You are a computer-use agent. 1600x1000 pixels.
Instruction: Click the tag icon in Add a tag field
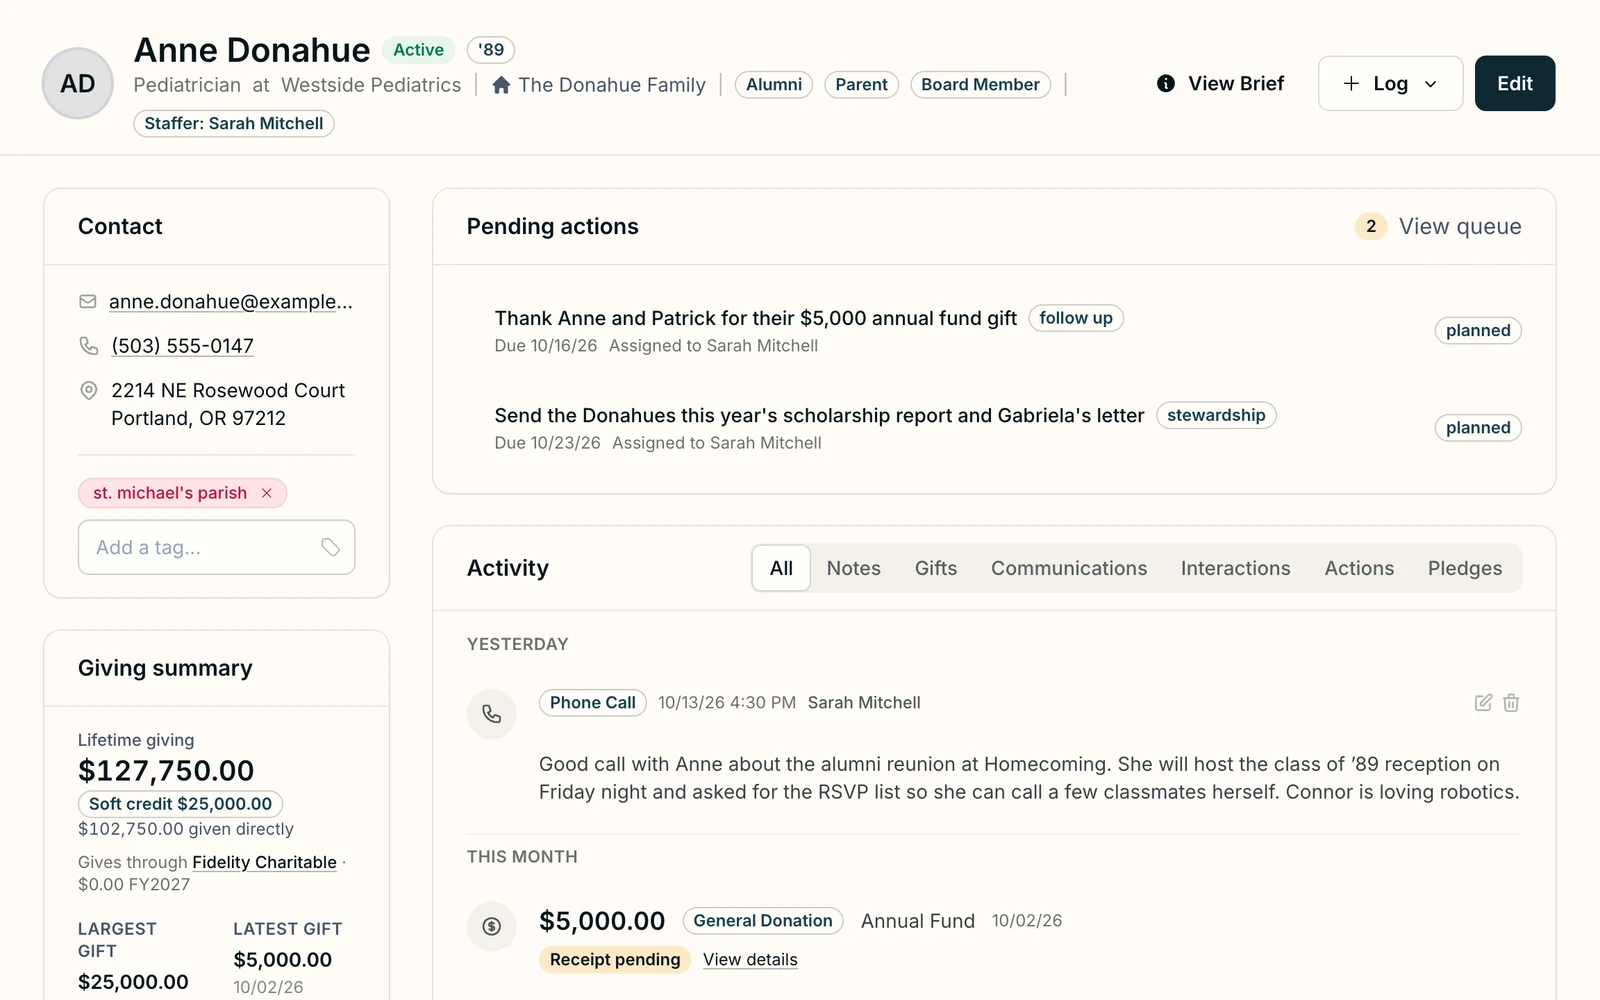[x=330, y=547]
